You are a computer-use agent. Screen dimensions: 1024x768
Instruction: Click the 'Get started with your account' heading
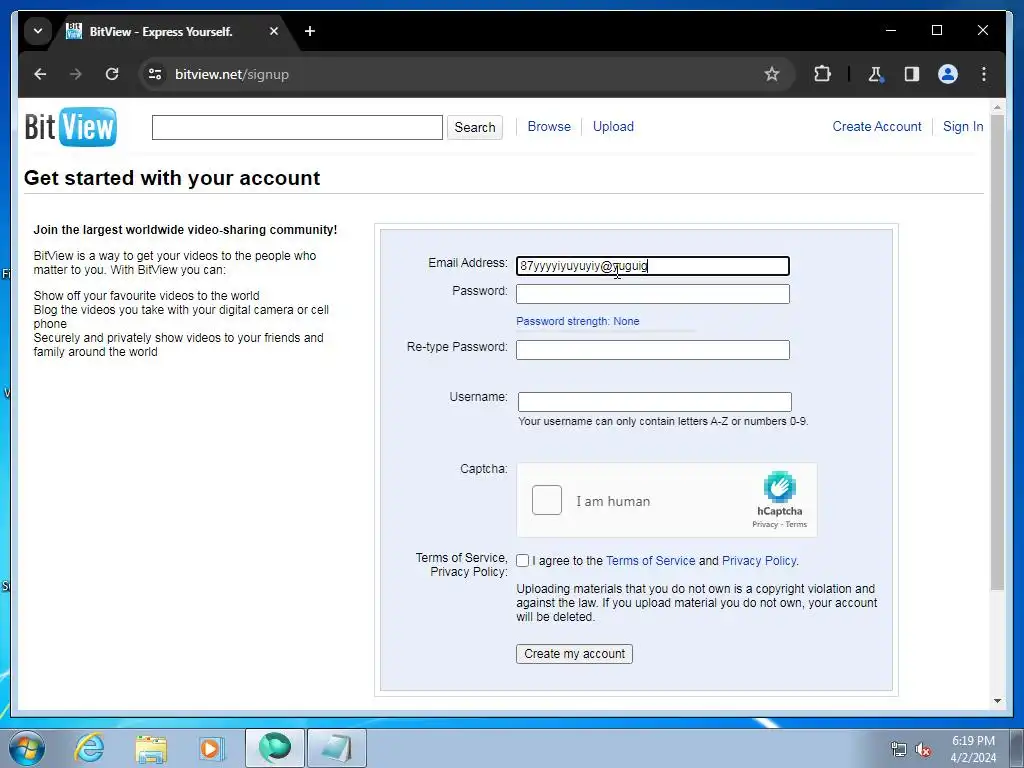[172, 178]
